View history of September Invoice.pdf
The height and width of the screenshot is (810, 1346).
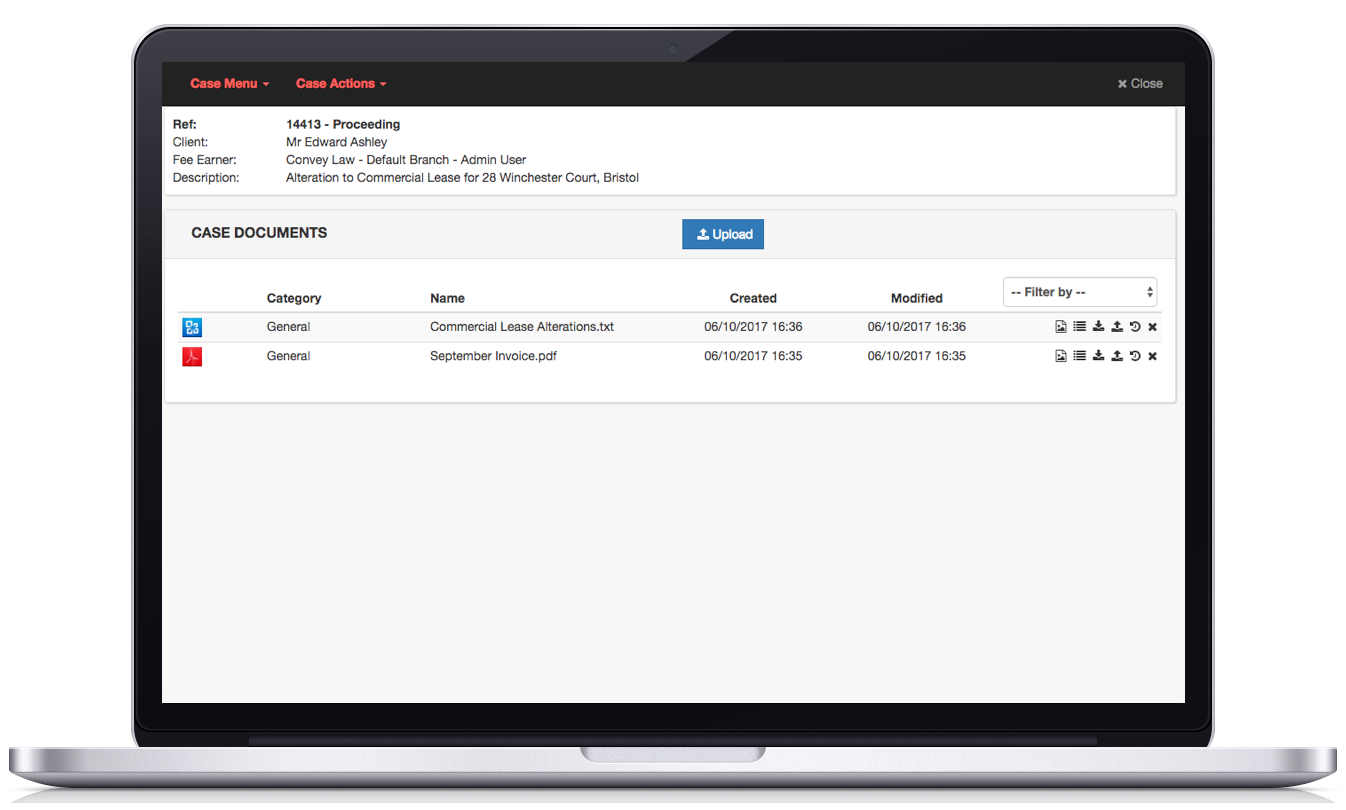(1135, 356)
